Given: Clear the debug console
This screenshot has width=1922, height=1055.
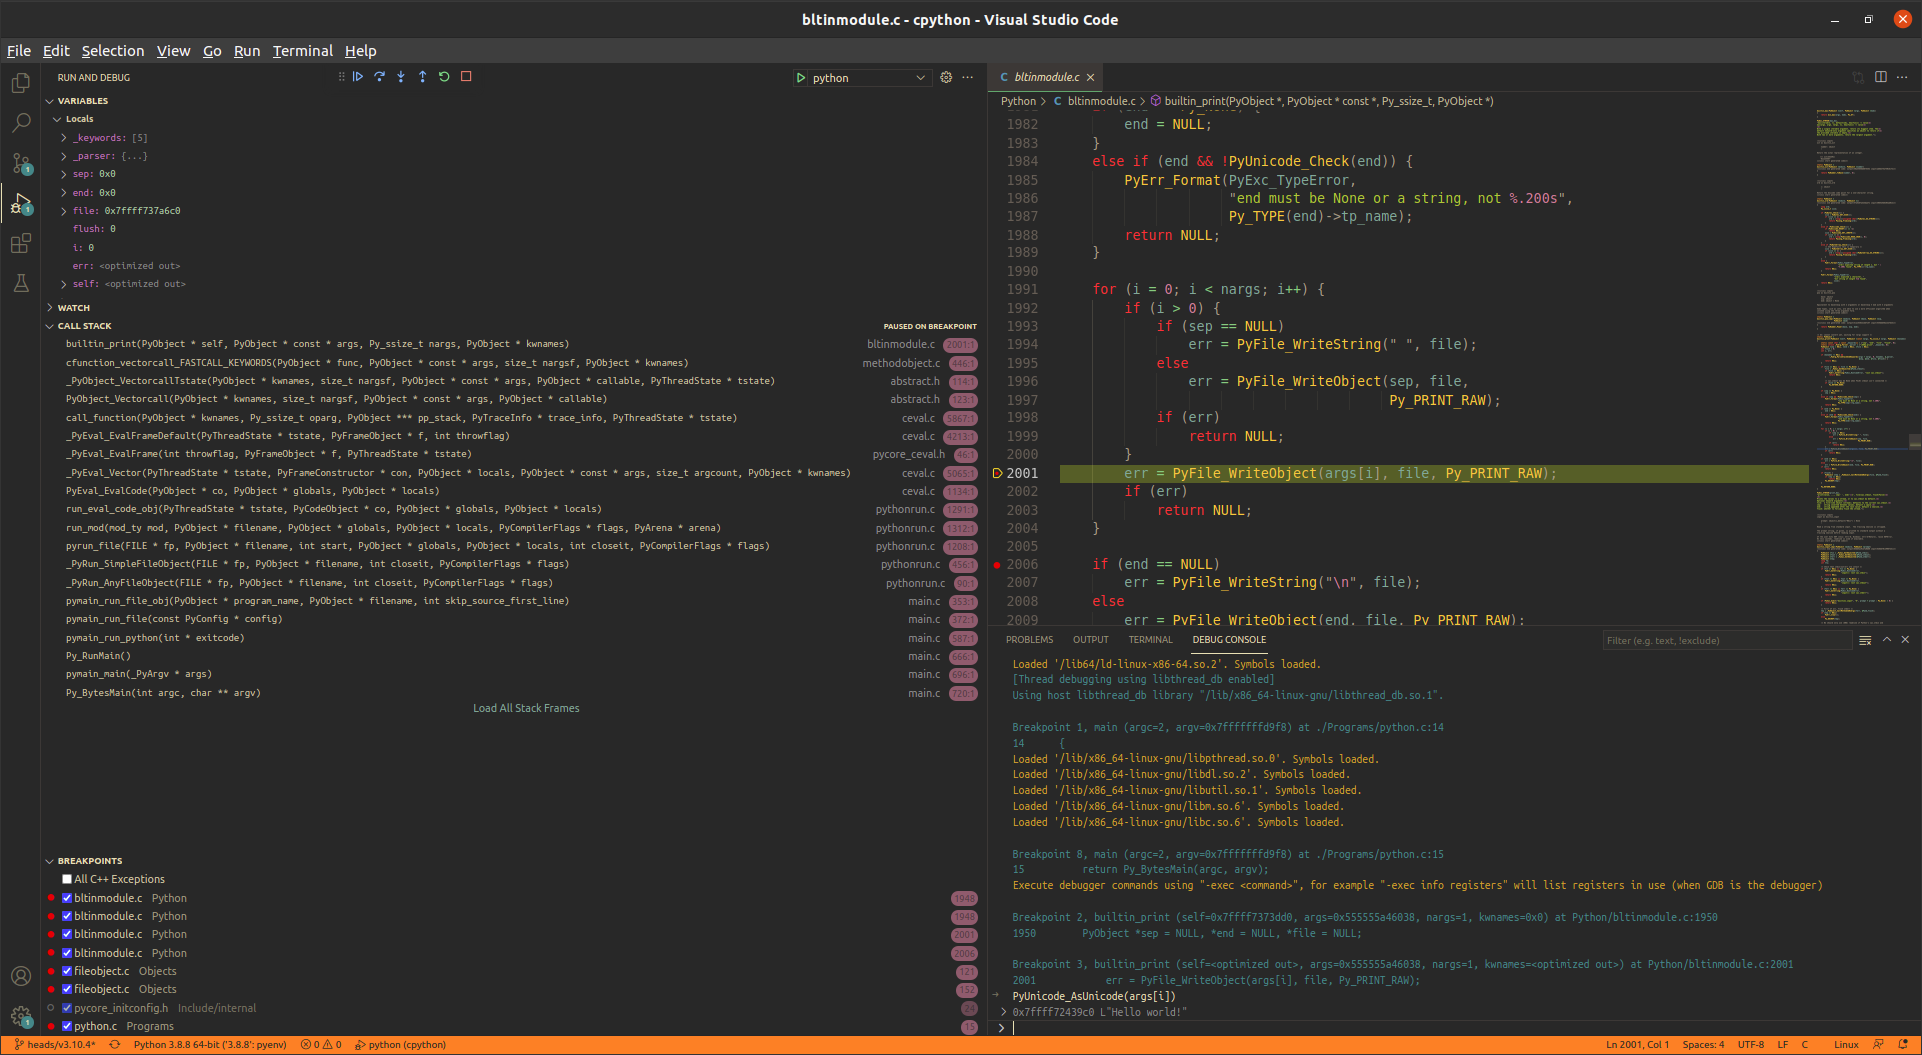Looking at the screenshot, I should (x=1865, y=640).
